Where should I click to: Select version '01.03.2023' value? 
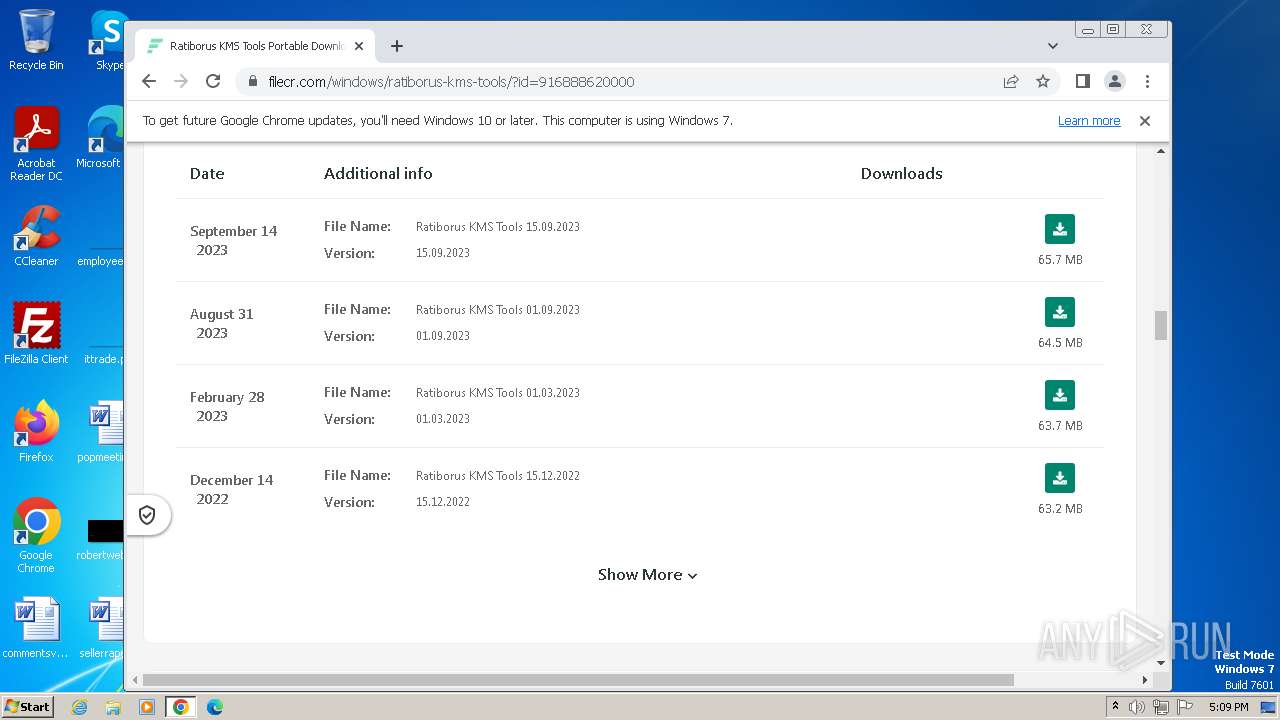[443, 419]
